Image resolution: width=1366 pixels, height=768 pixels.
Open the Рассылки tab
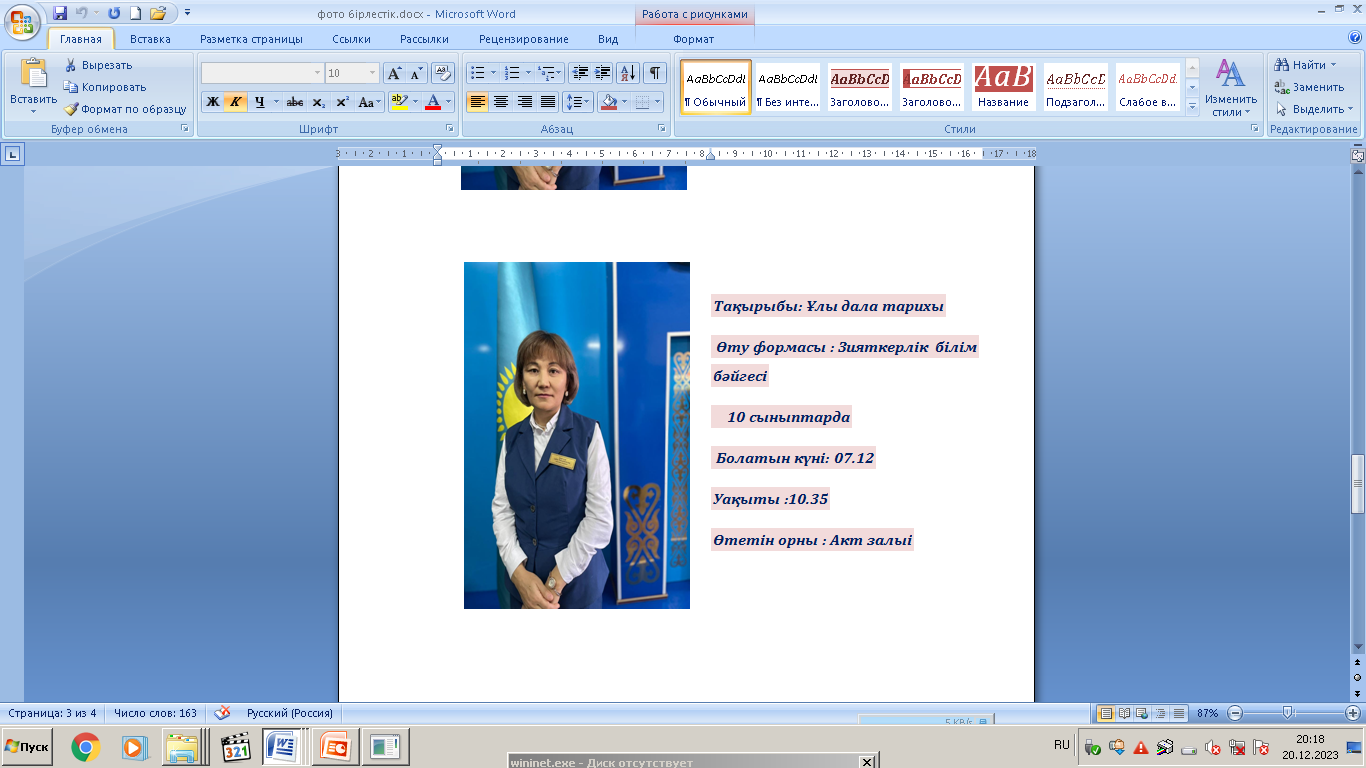click(x=424, y=39)
